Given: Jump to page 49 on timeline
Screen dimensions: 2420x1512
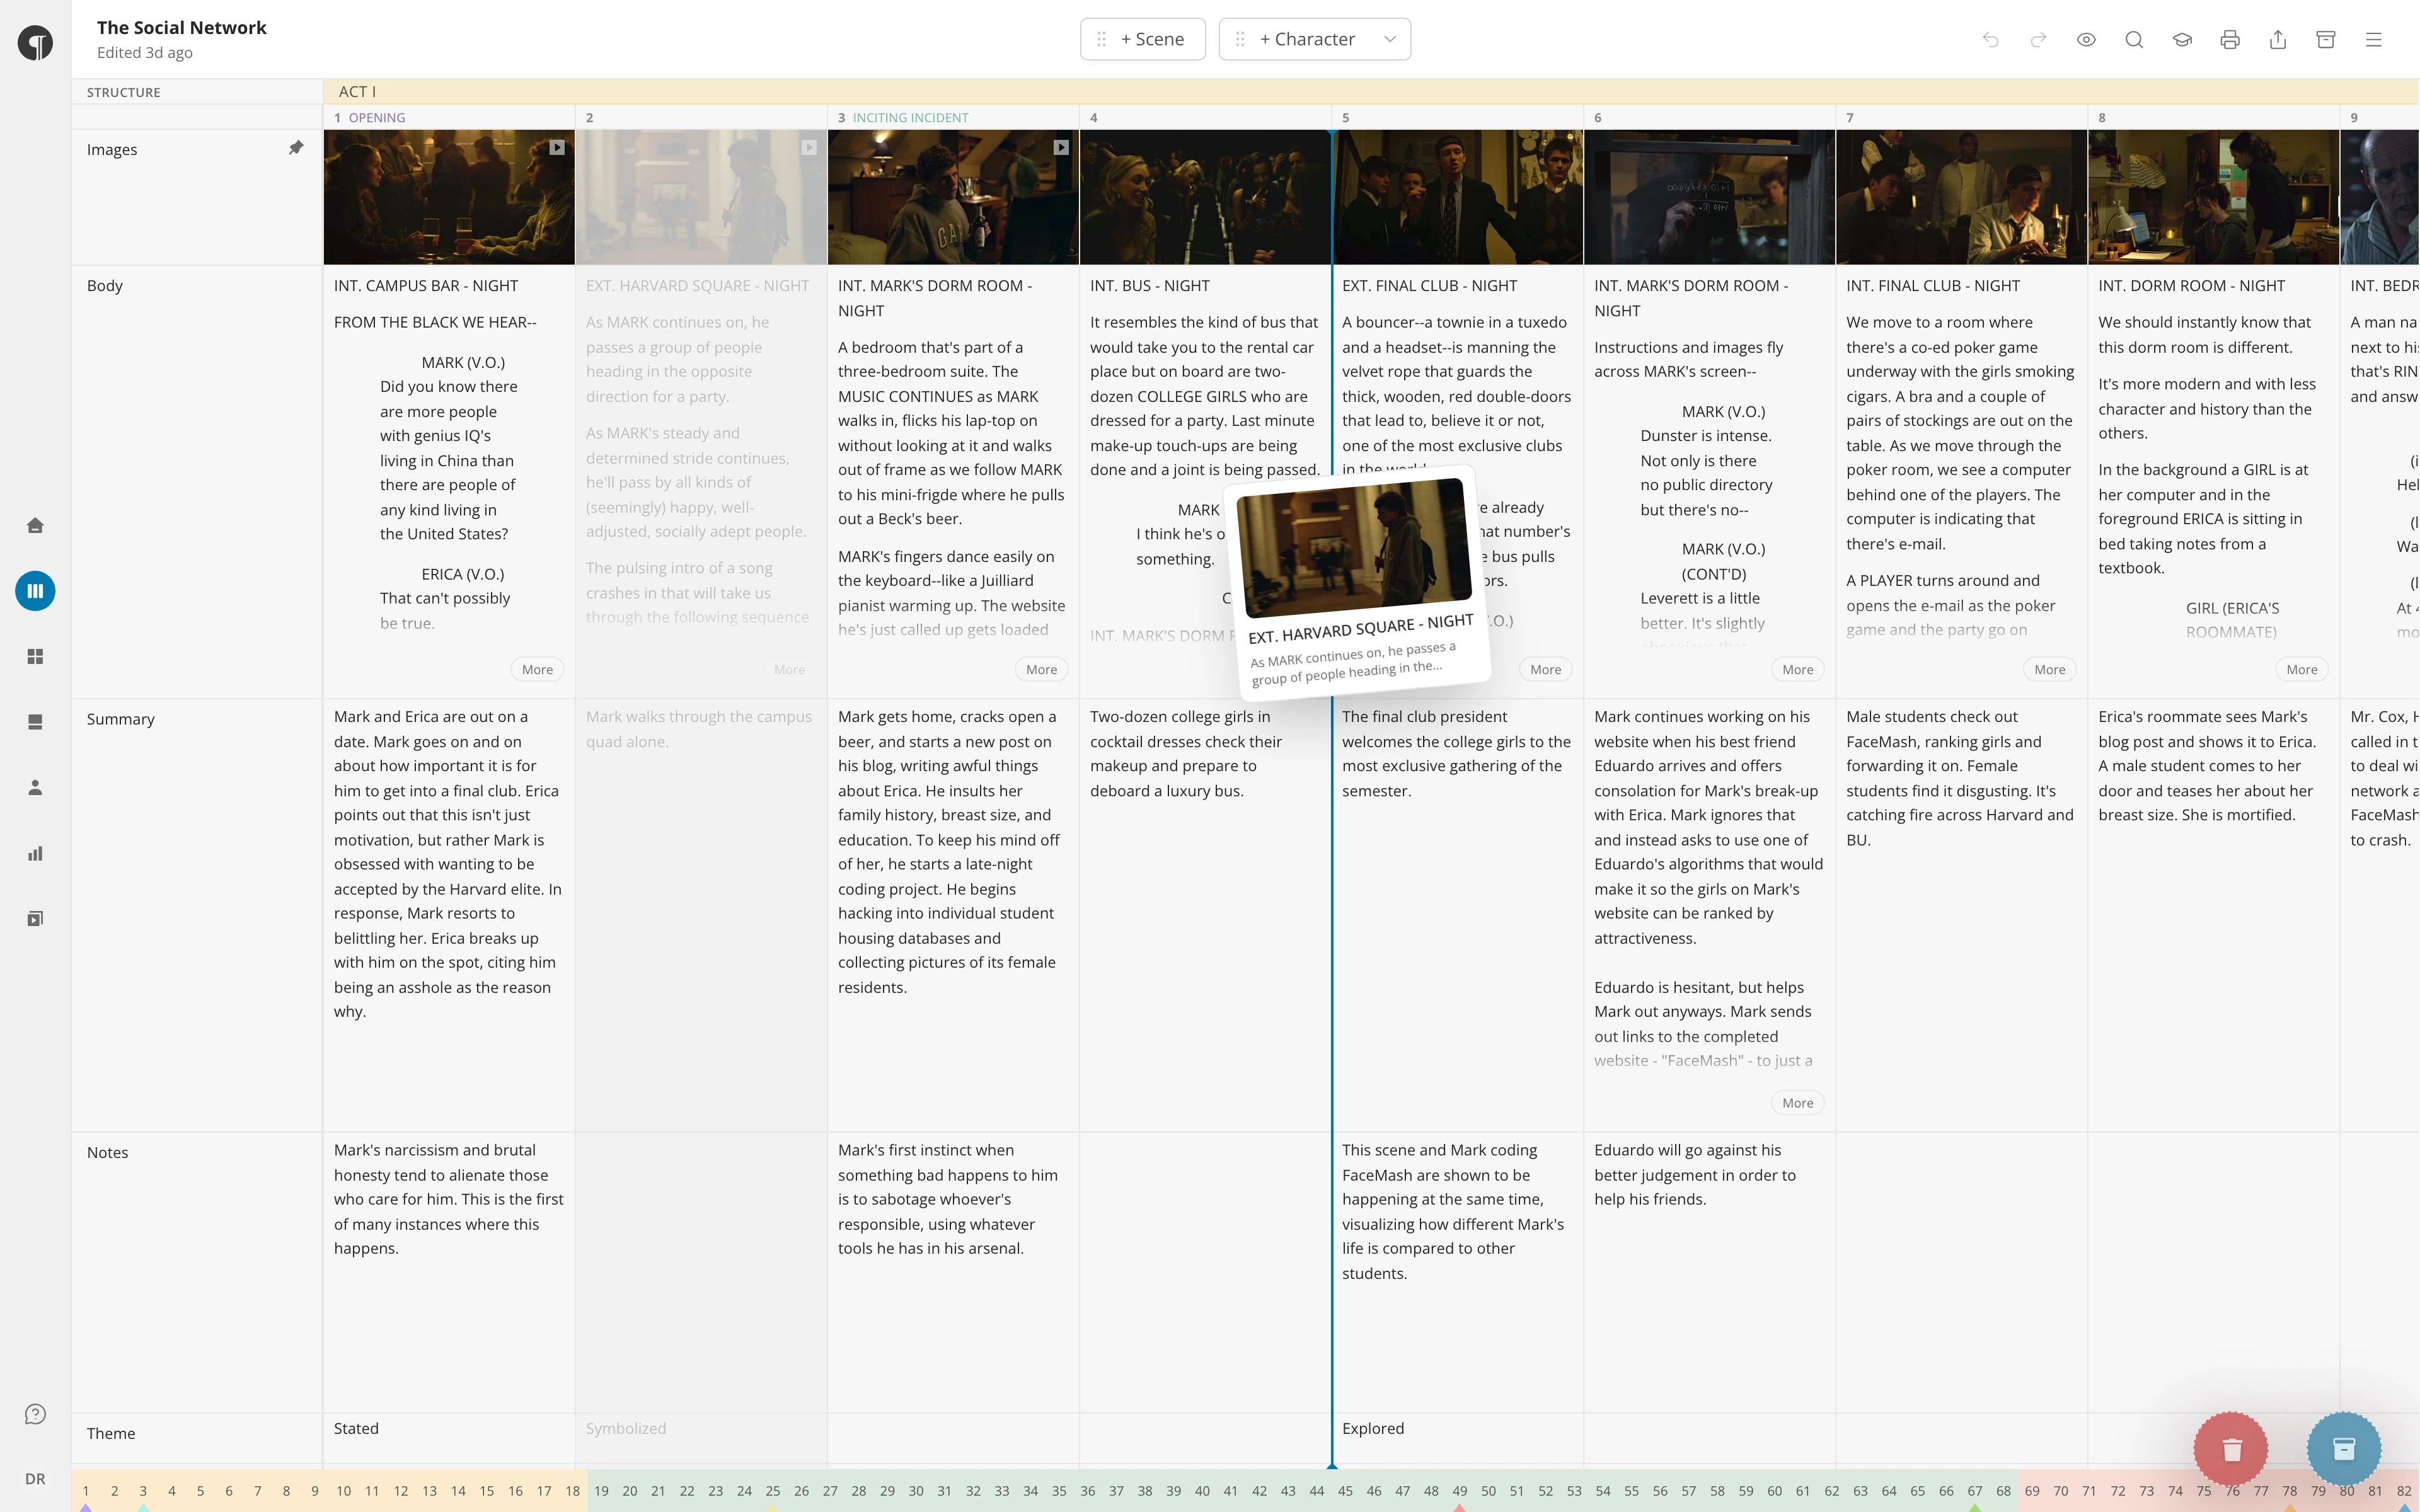Looking at the screenshot, I should pos(1459,1491).
